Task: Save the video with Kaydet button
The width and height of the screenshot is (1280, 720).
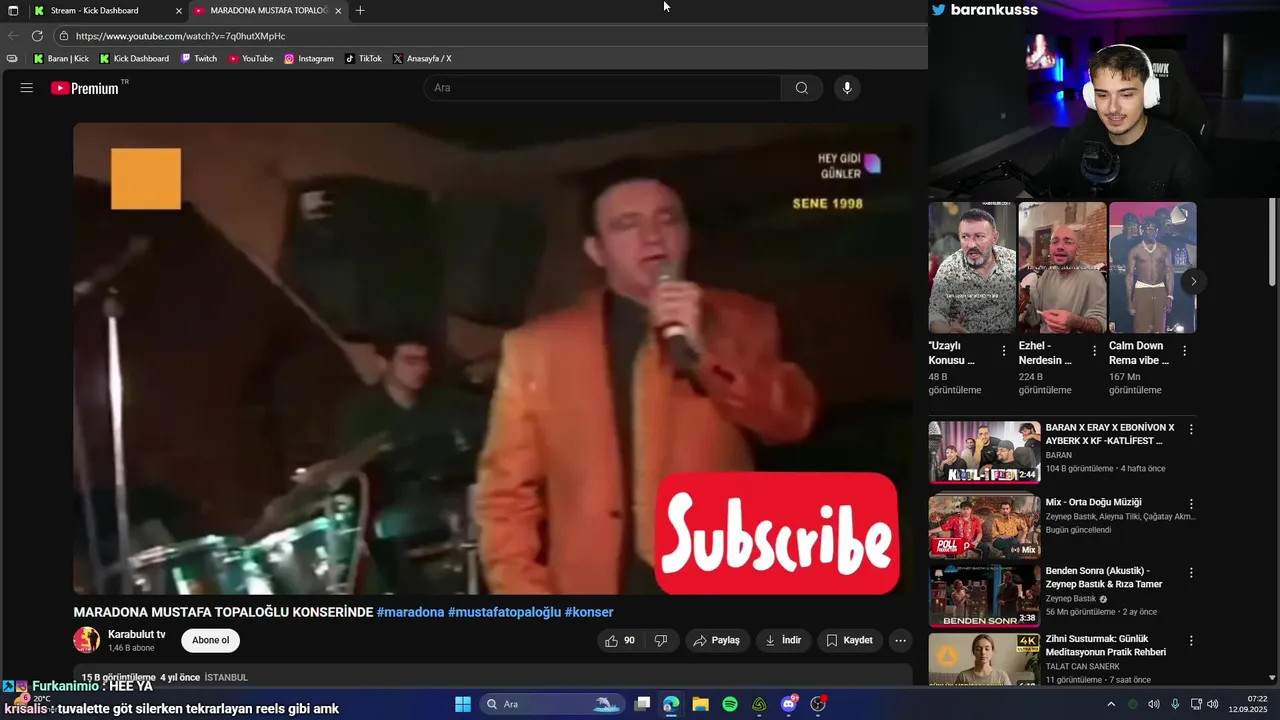Action: click(x=849, y=640)
